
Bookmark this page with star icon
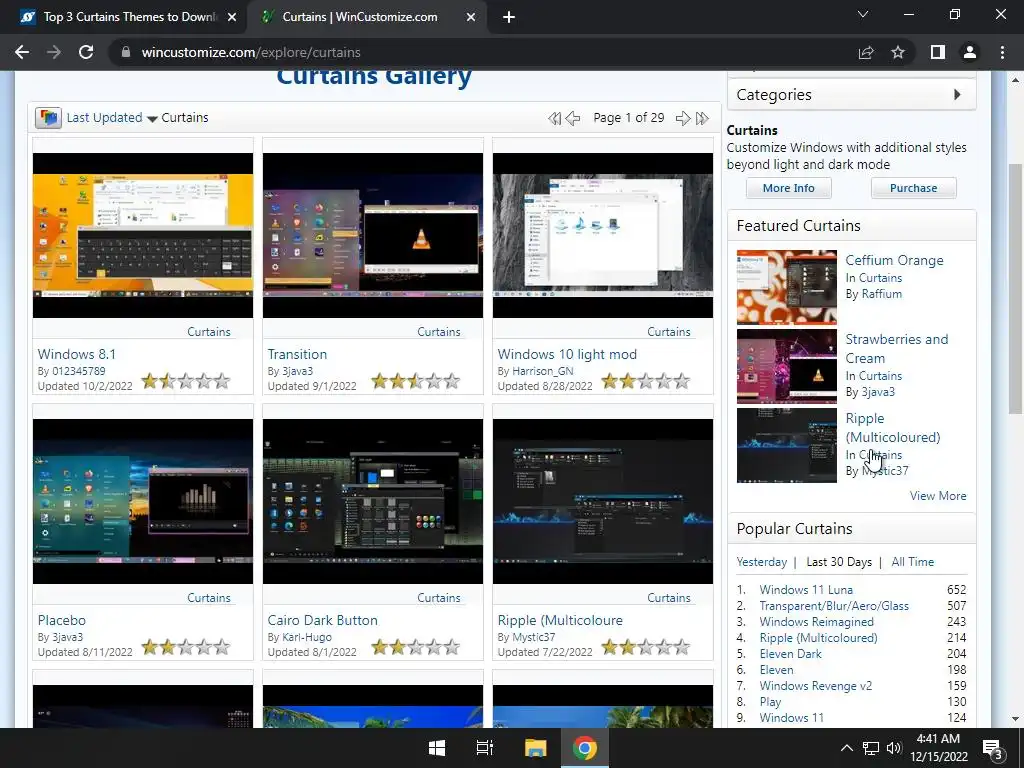click(x=898, y=52)
